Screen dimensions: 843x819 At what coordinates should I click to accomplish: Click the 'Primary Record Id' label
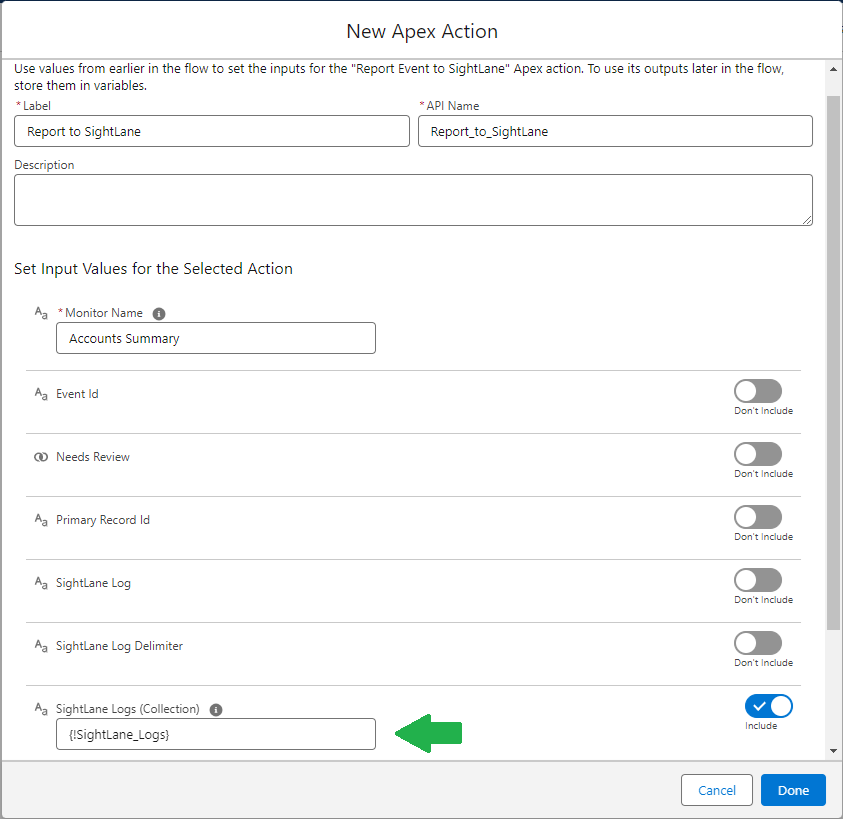(103, 520)
